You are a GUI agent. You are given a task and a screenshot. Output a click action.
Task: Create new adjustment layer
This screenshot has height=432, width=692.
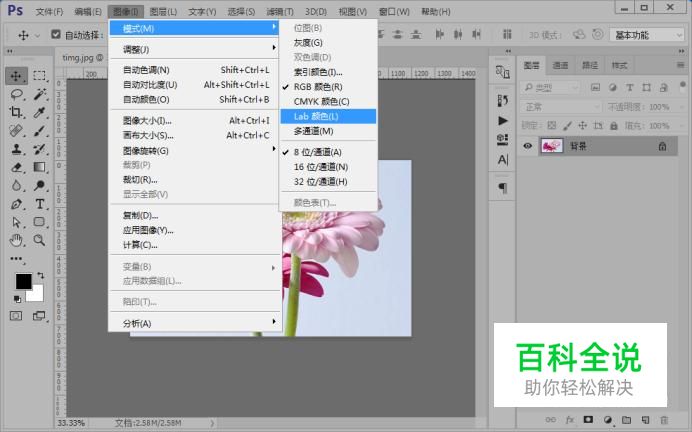[608, 420]
